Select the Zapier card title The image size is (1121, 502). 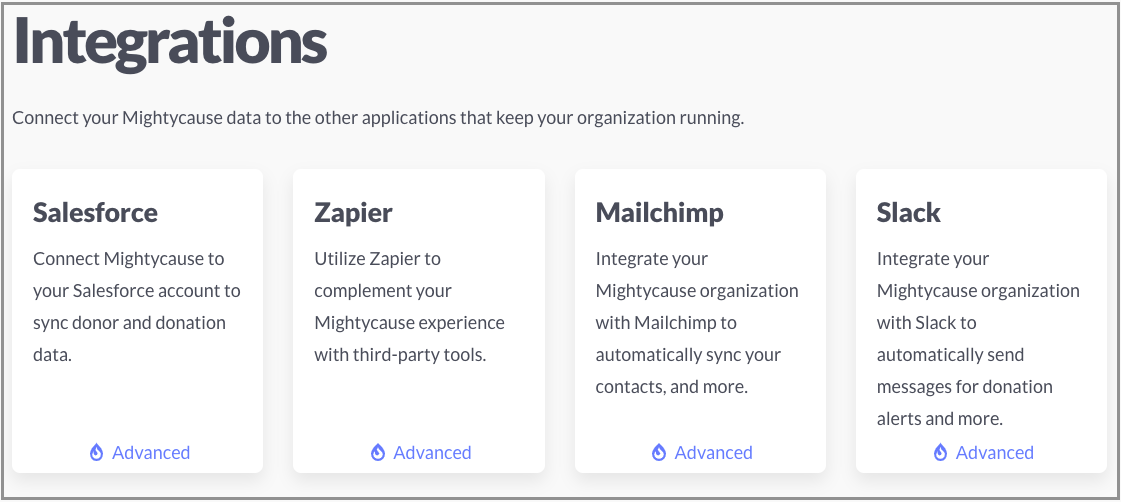pyautogui.click(x=353, y=213)
